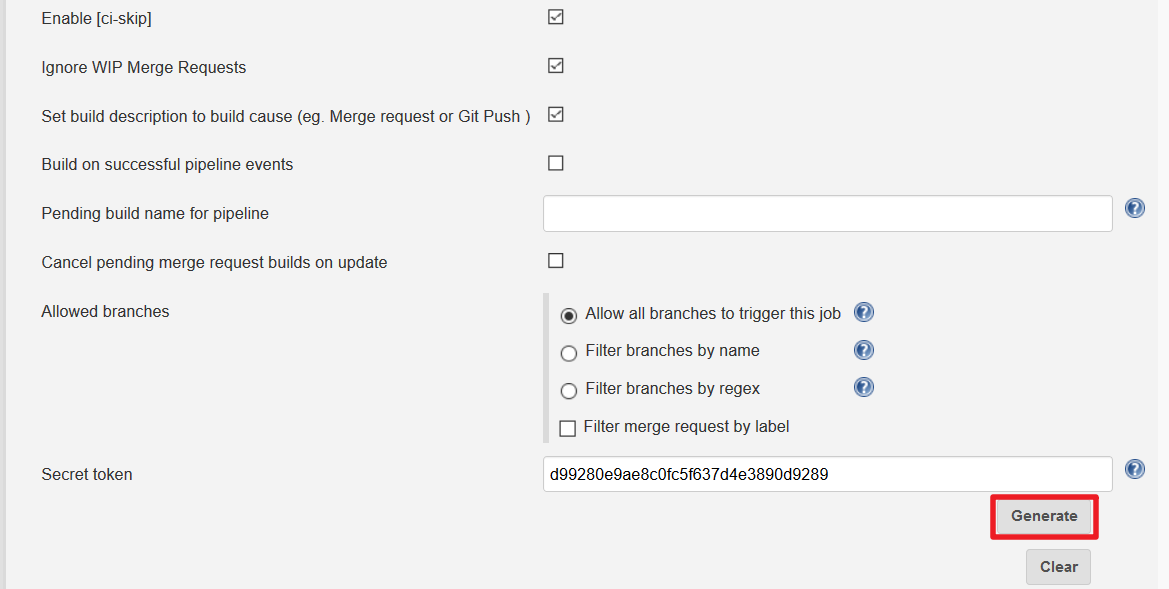Click help icon next to Filter branches by regex
The image size is (1169, 589).
864,387
